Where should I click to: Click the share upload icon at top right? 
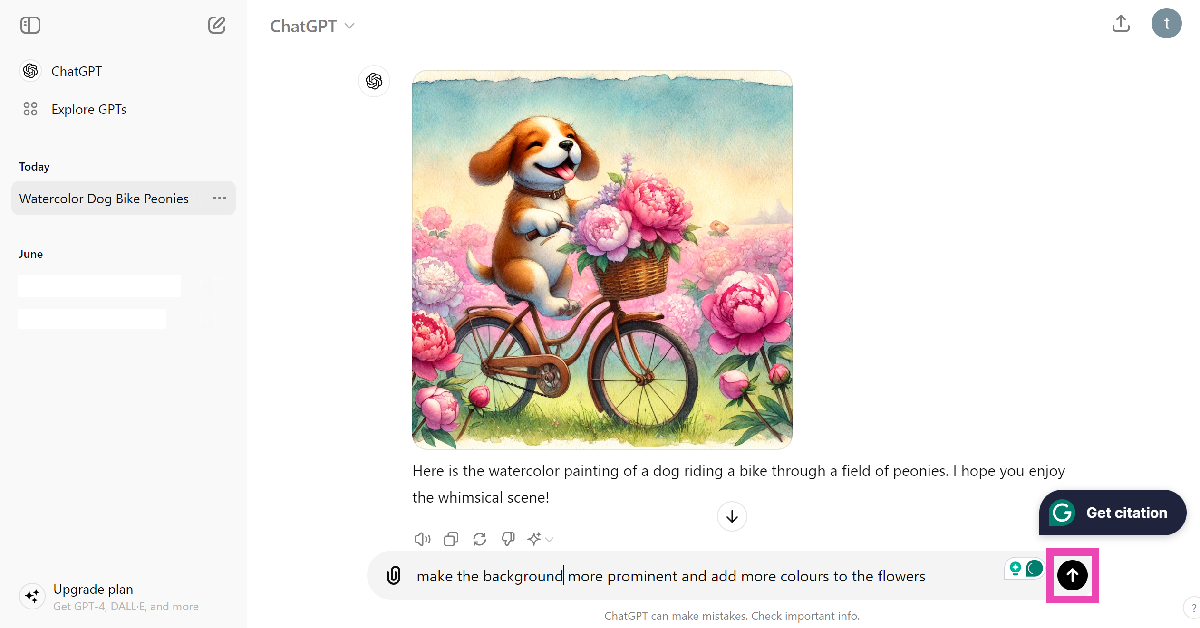(x=1121, y=24)
